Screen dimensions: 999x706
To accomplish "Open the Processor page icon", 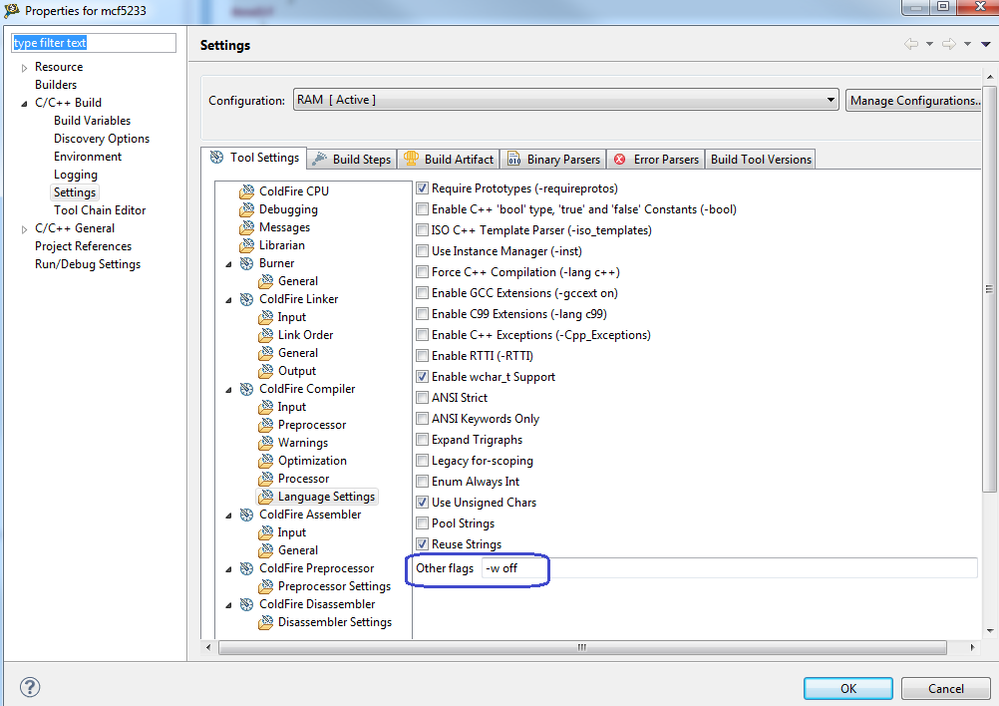I will [x=266, y=478].
